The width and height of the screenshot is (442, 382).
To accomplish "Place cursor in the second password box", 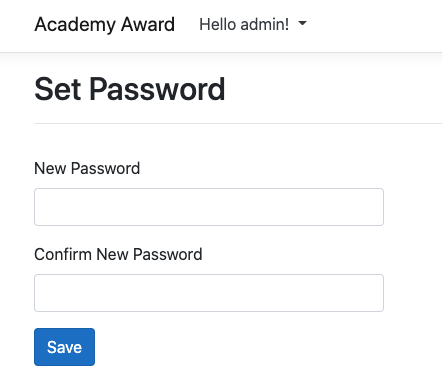I will [x=209, y=293].
